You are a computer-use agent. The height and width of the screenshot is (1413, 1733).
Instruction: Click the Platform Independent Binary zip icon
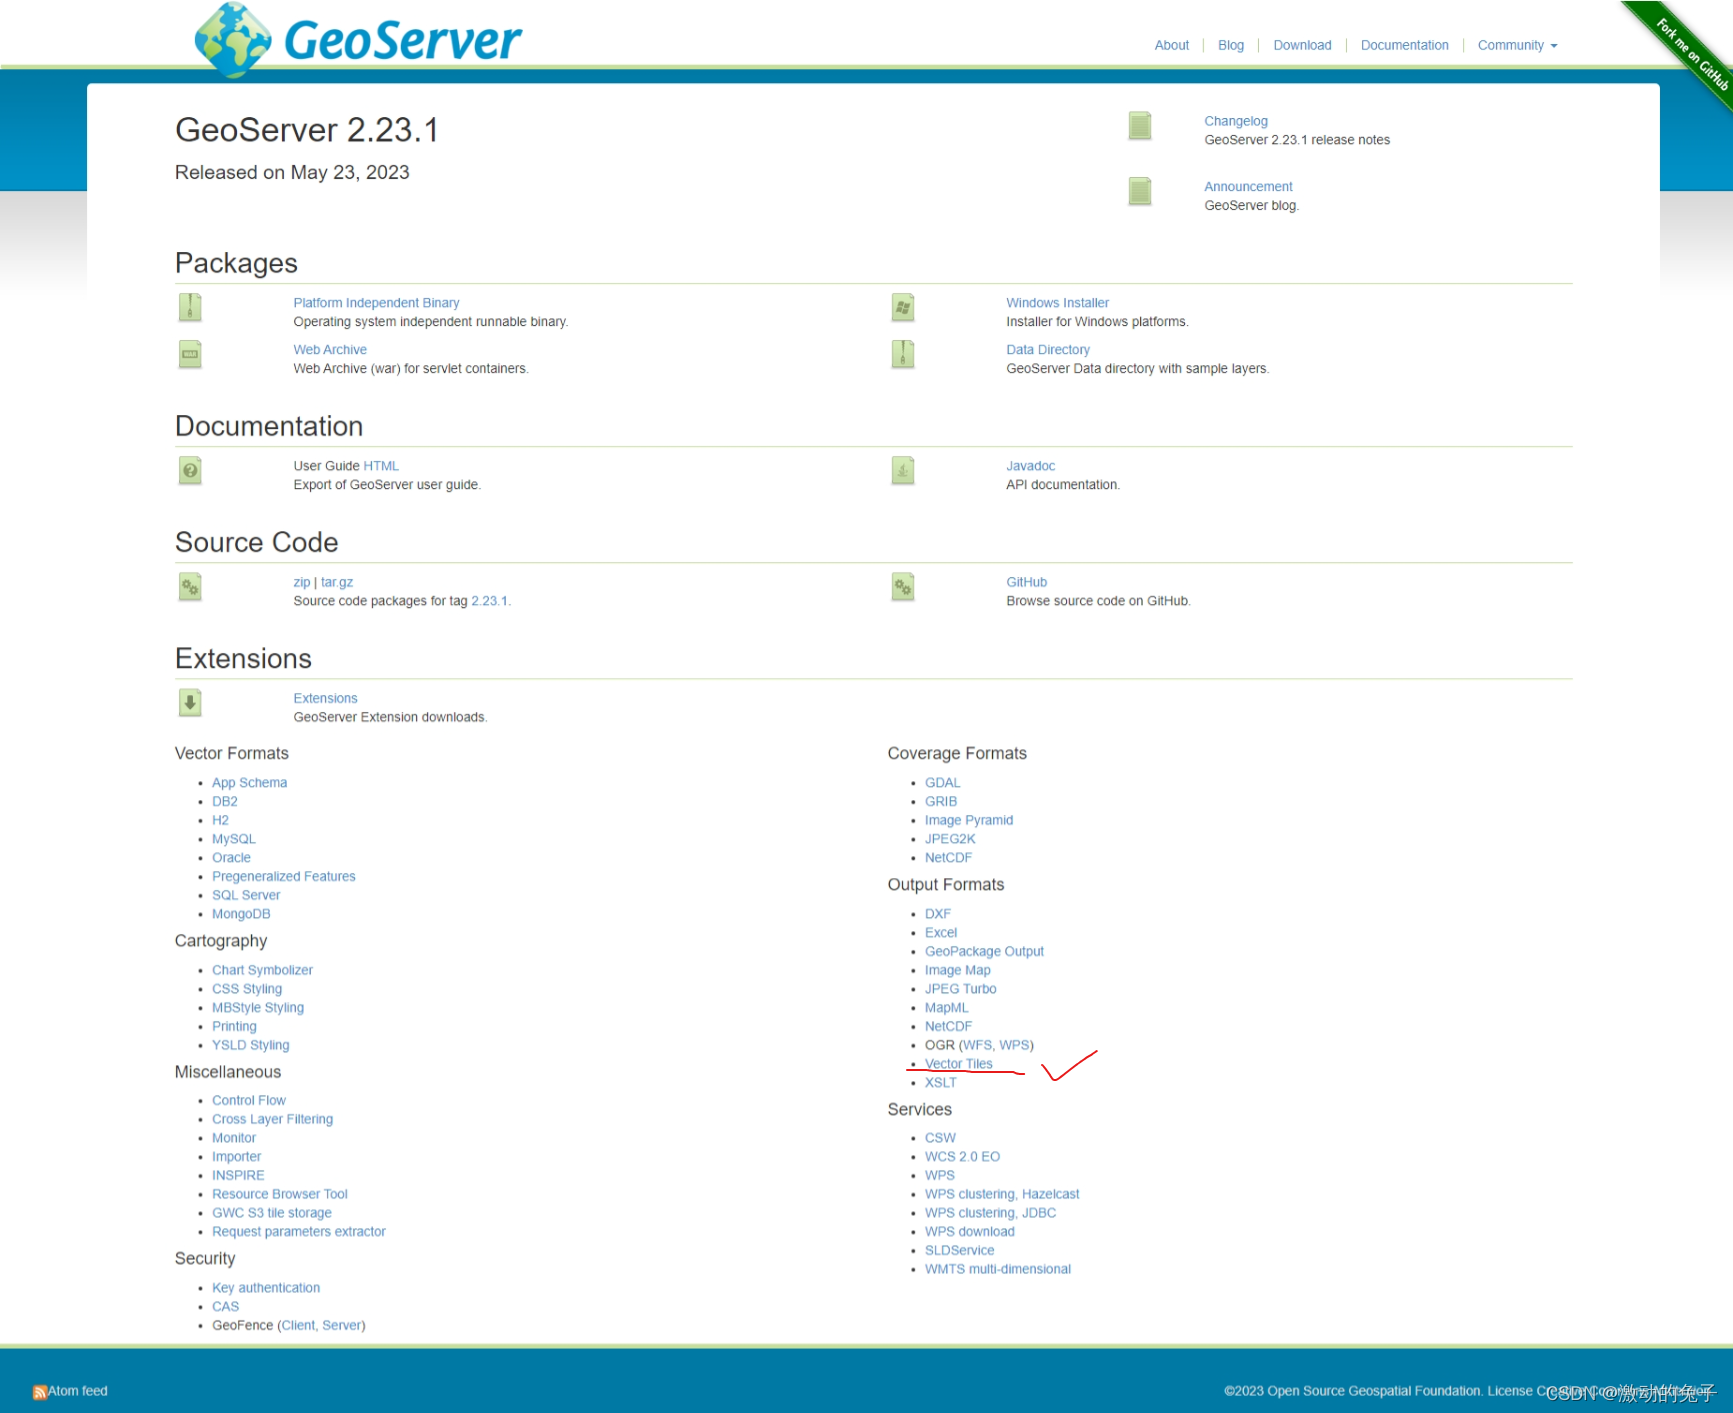tap(190, 308)
